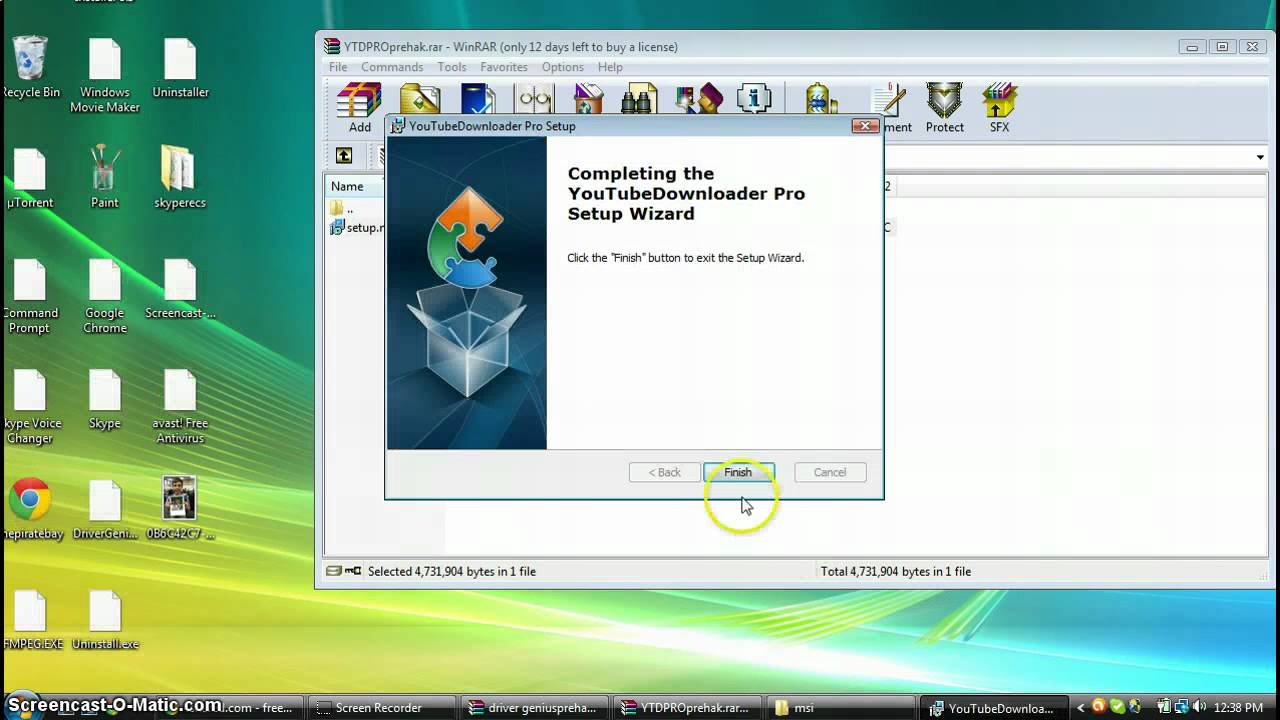The width and height of the screenshot is (1280, 720).
Task: Select the Uninstall.exe desktop icon
Action: pos(105,622)
